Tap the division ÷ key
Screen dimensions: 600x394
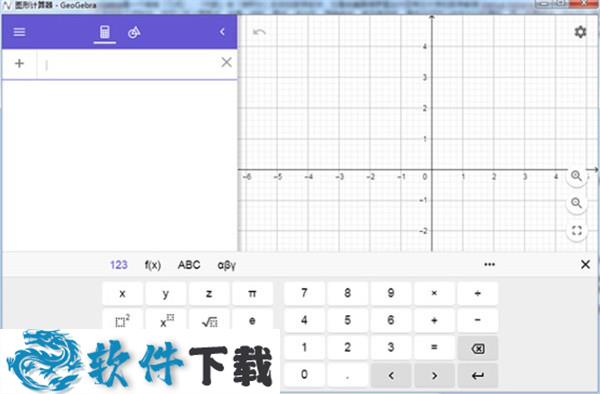tap(478, 293)
